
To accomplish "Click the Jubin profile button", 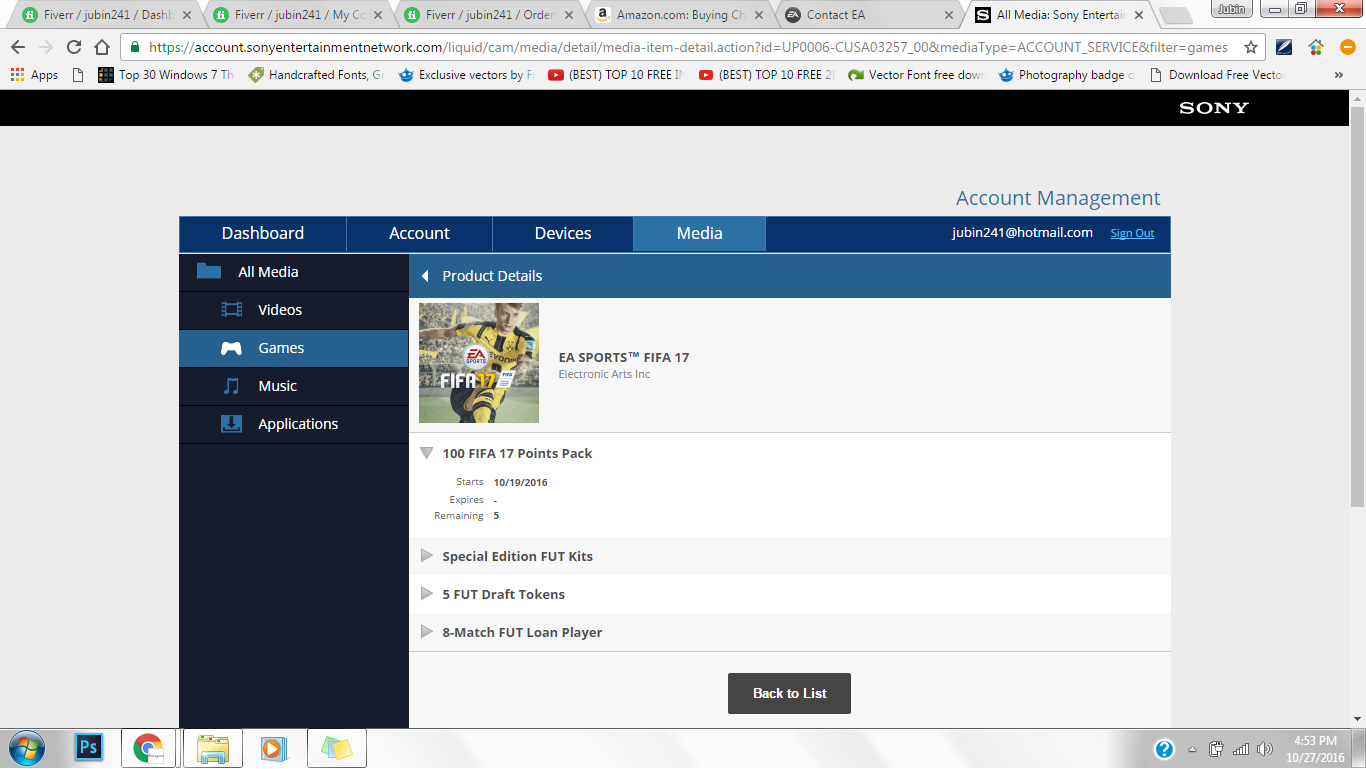I will [1232, 9].
